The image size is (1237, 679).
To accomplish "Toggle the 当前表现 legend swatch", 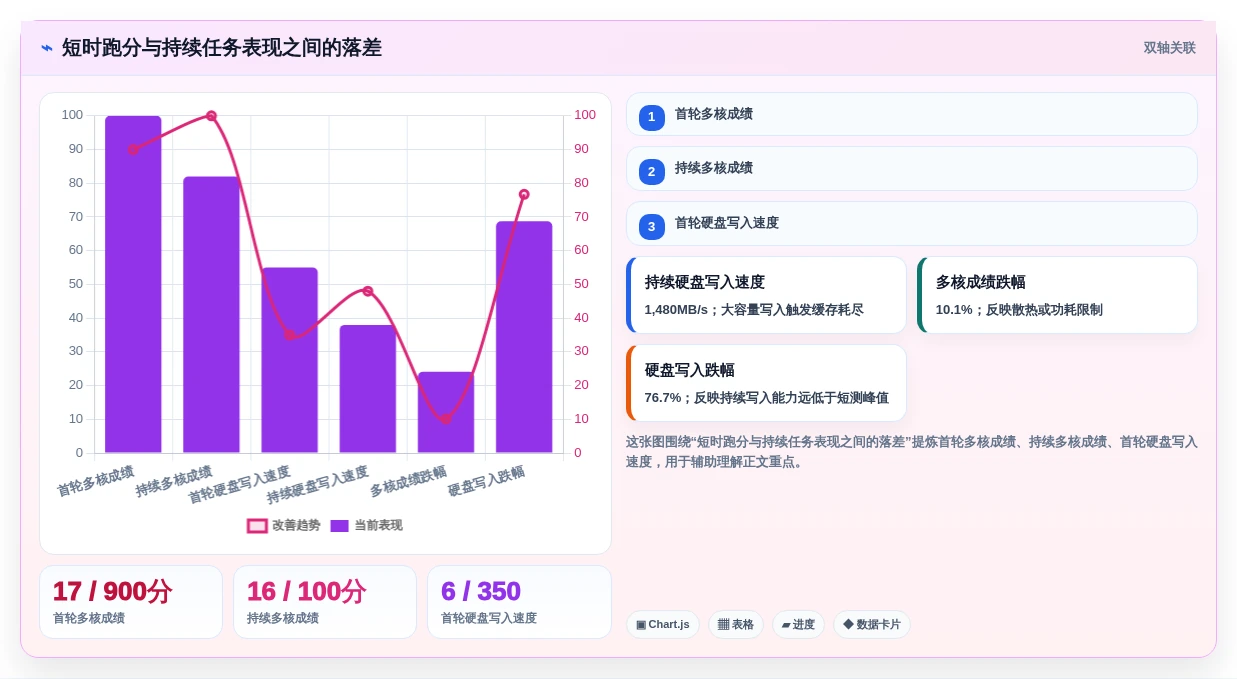I will click(x=339, y=526).
